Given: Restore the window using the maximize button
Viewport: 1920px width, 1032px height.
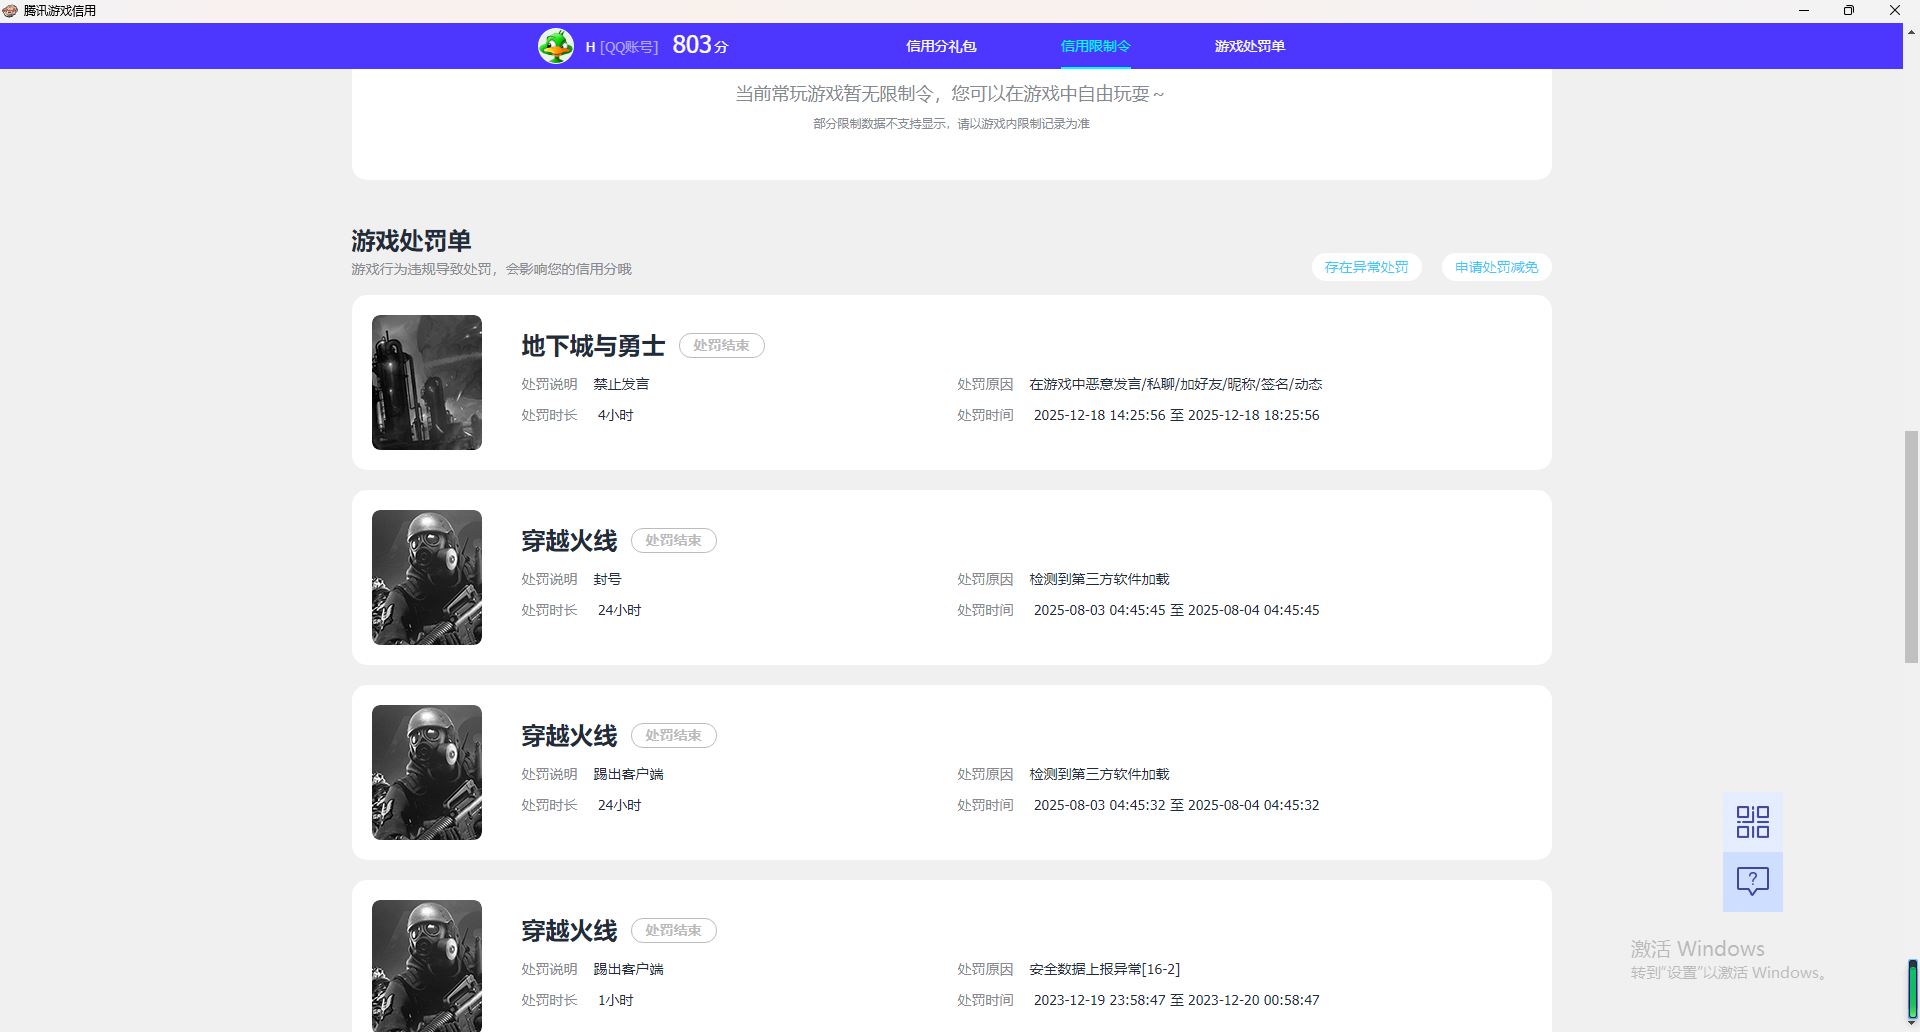Looking at the screenshot, I should [x=1849, y=10].
